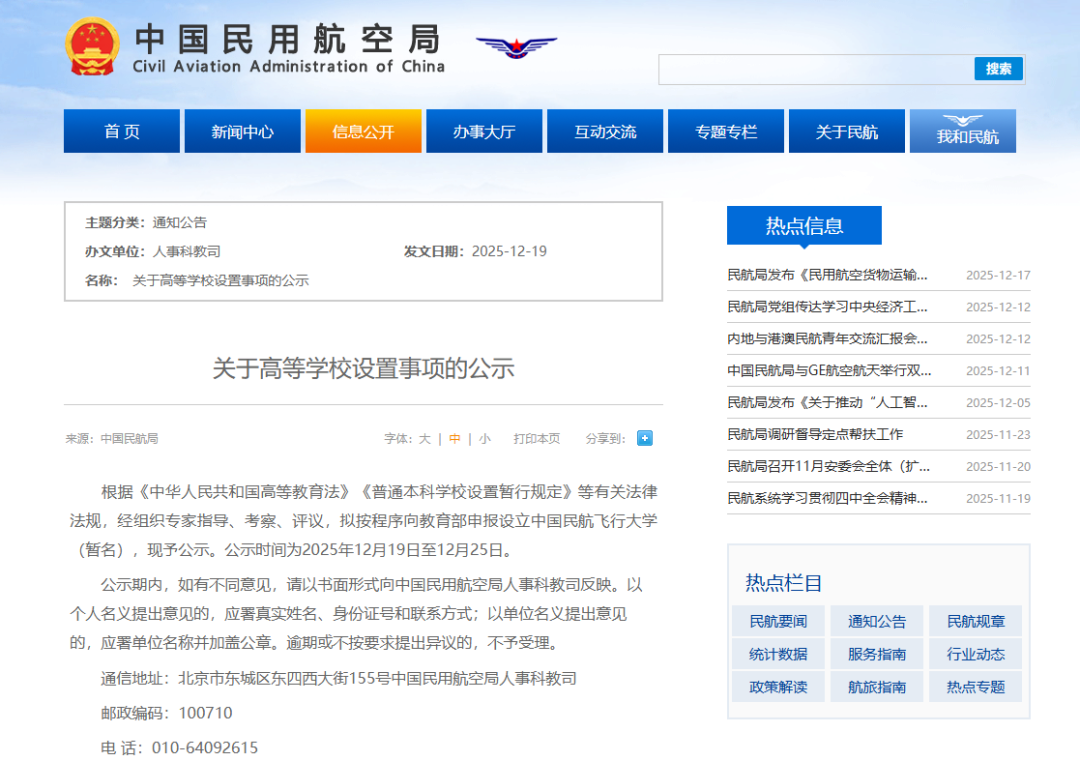Screen dimensions: 1080x761
Task: Open 民航局调研督导定点帮扶工作 news link
Action: pos(815,434)
